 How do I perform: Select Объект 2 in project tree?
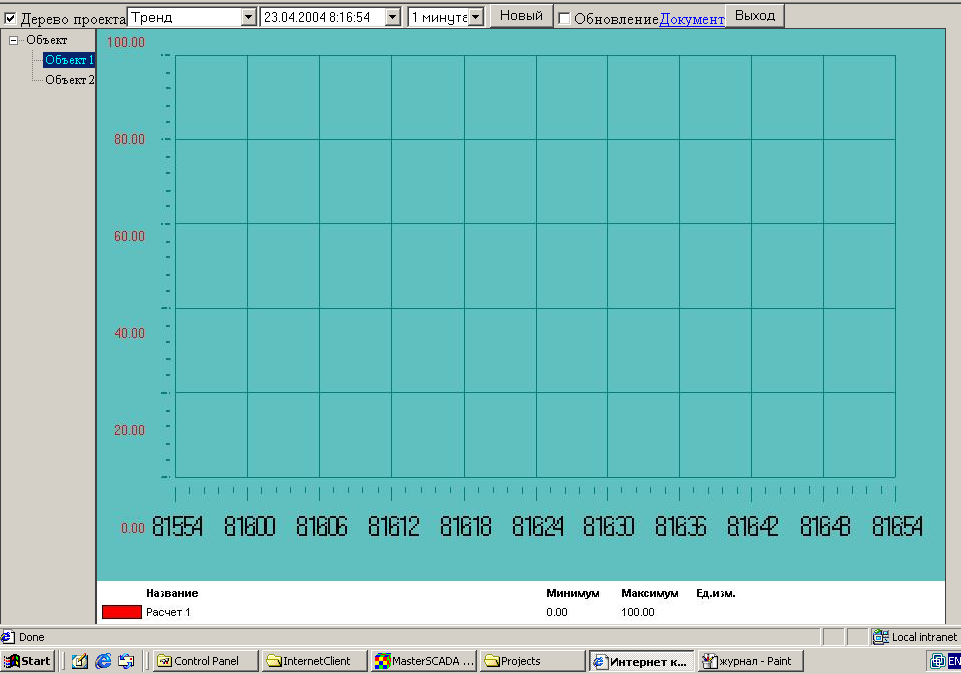[69, 80]
